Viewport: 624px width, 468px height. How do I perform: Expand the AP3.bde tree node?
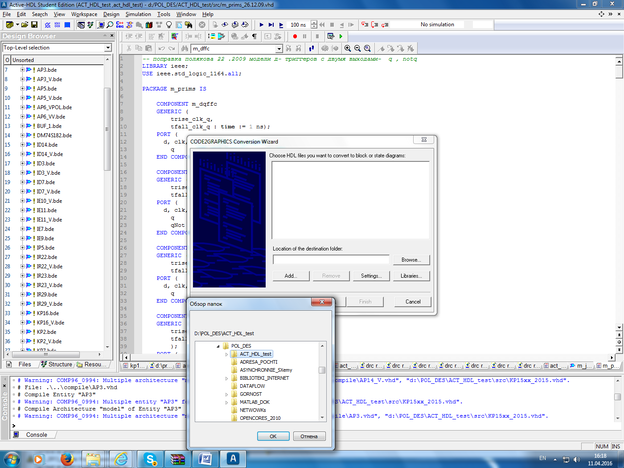click(x=23, y=70)
